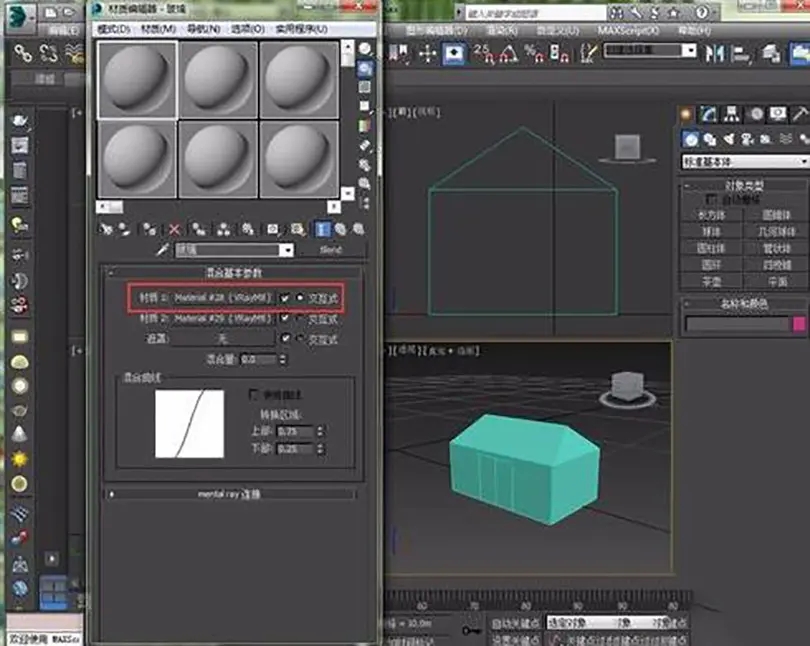Open the Hierarchy panel tab icon
The image size is (810, 646).
tap(731, 114)
